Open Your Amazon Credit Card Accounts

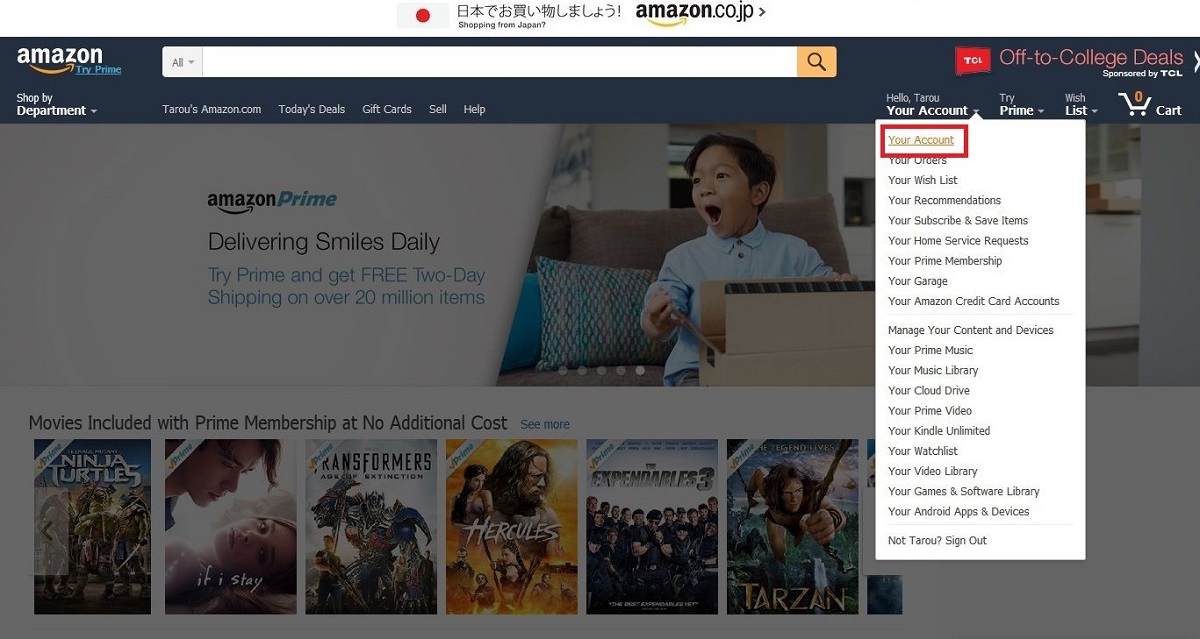pyautogui.click(x=974, y=301)
